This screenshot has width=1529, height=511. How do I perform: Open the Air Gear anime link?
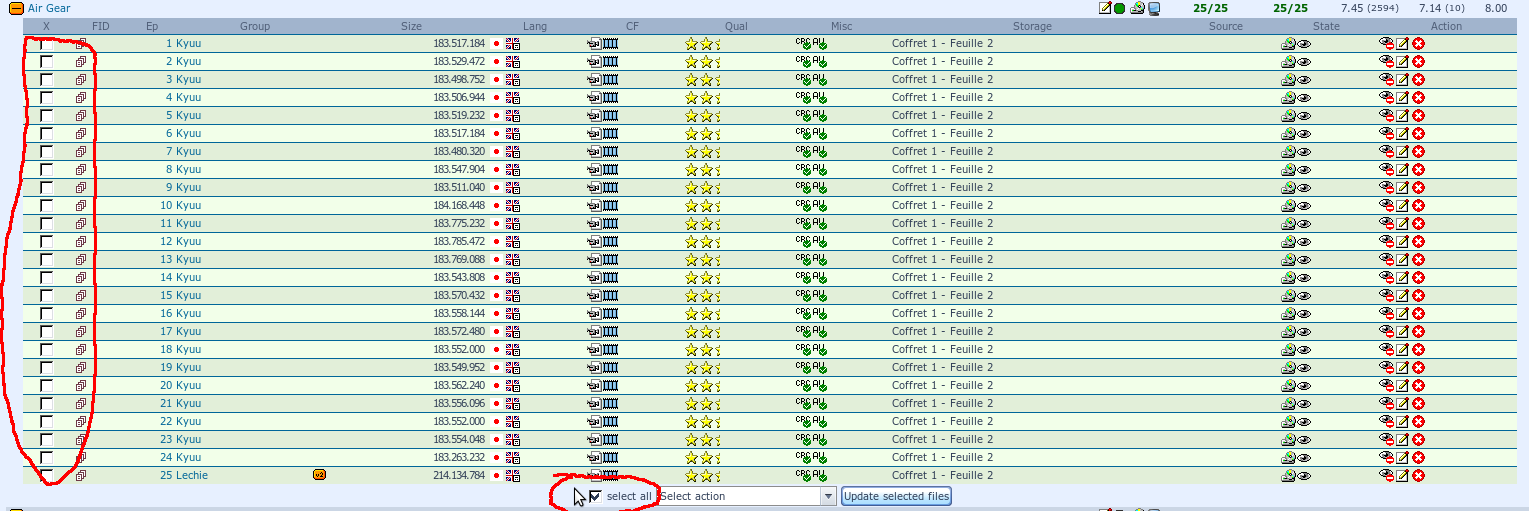click(49, 8)
